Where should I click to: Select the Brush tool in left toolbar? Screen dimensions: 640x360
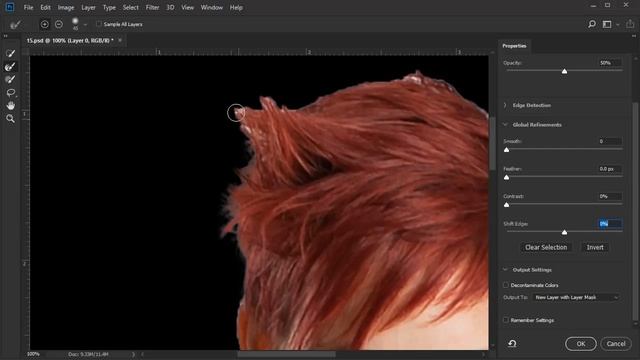tap(11, 80)
